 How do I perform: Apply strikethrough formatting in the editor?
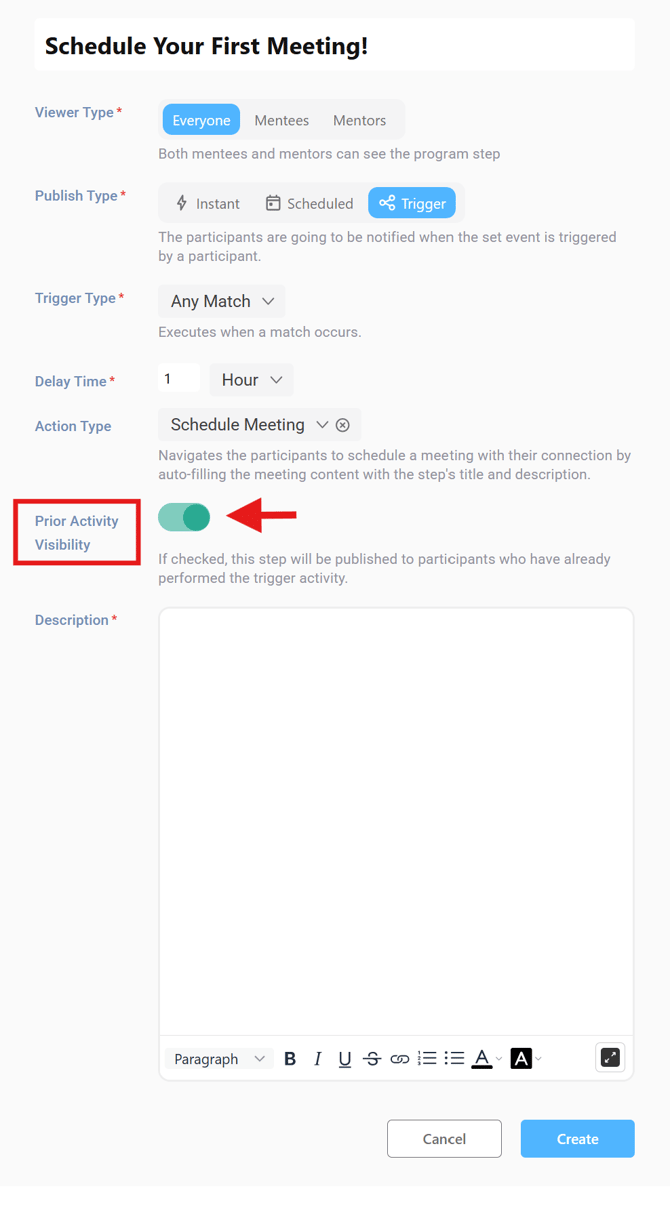[372, 1058]
